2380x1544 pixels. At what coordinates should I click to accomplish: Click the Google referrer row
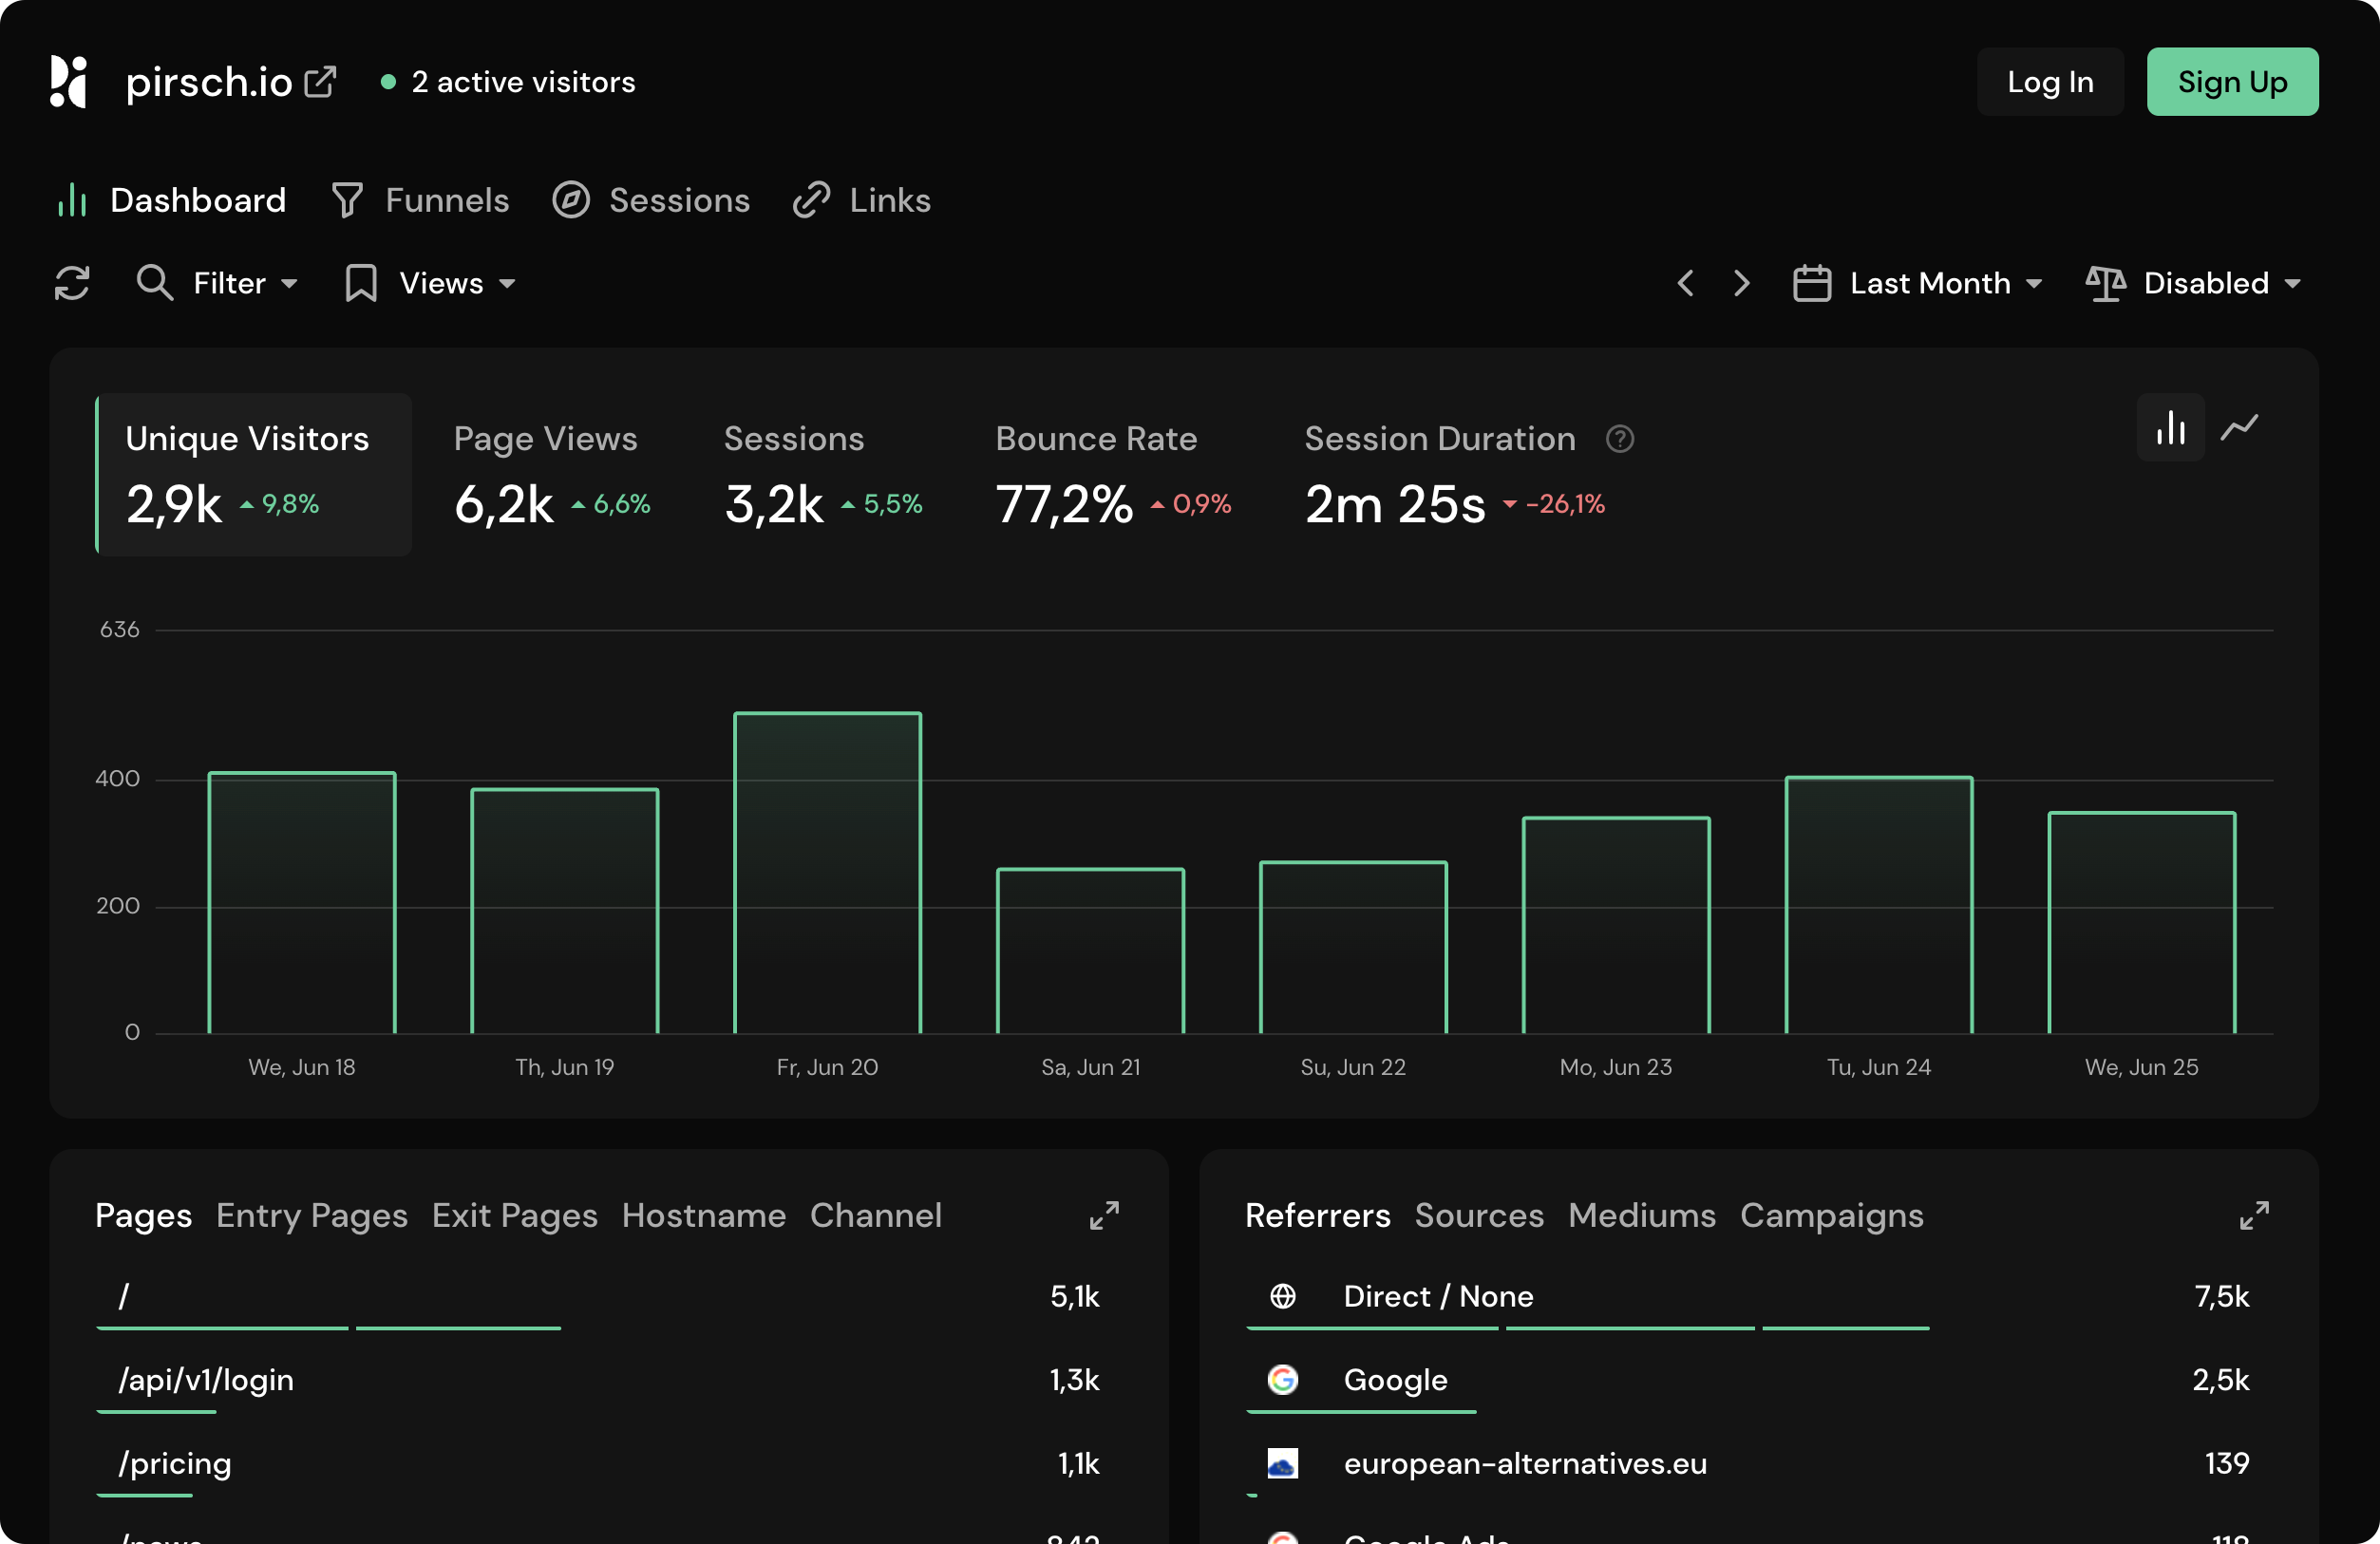click(x=1395, y=1381)
